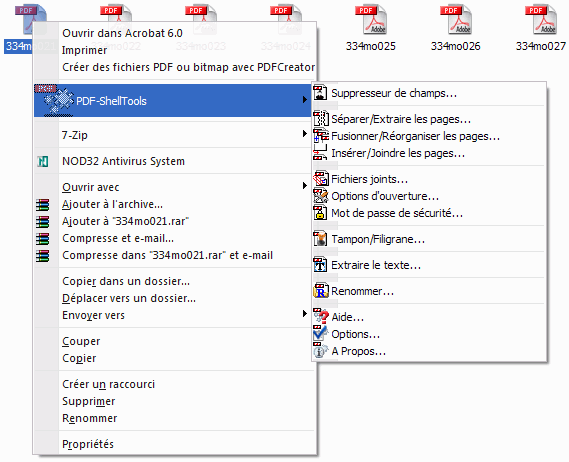Expand the Ouvrir avec submenu arrow
Viewport: 569px width, 462px height.
(x=305, y=186)
